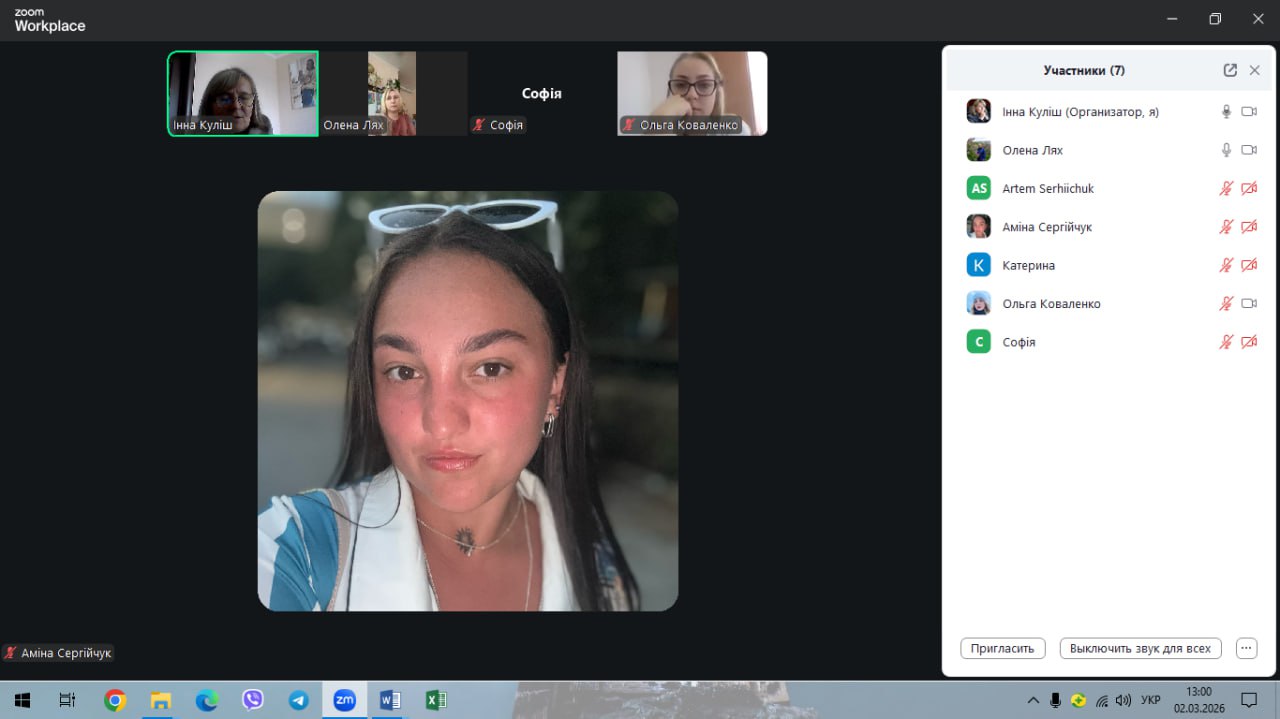Click muted mic icon for Artem Serhiichuk
The height and width of the screenshot is (719, 1280).
tap(1226, 188)
